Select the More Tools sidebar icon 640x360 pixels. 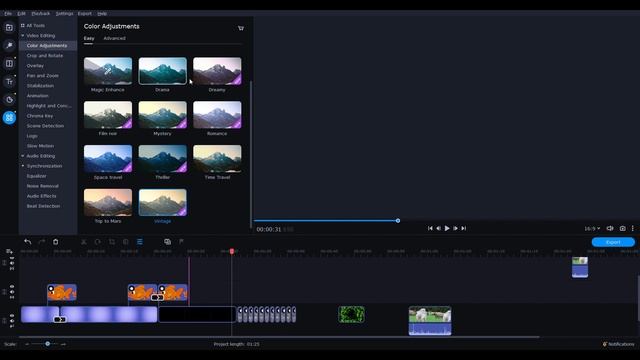[9, 118]
